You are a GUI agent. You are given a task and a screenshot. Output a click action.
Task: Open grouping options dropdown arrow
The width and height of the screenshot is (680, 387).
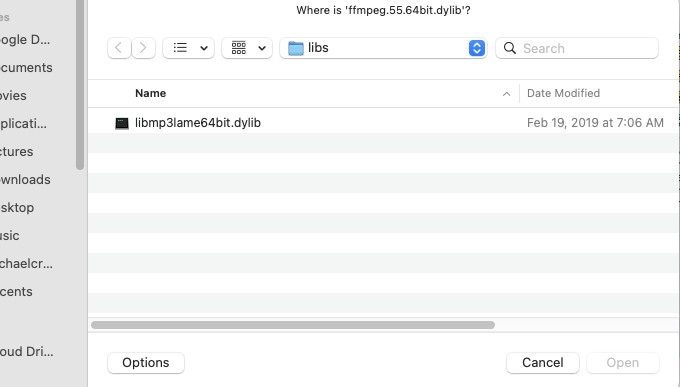click(x=262, y=48)
